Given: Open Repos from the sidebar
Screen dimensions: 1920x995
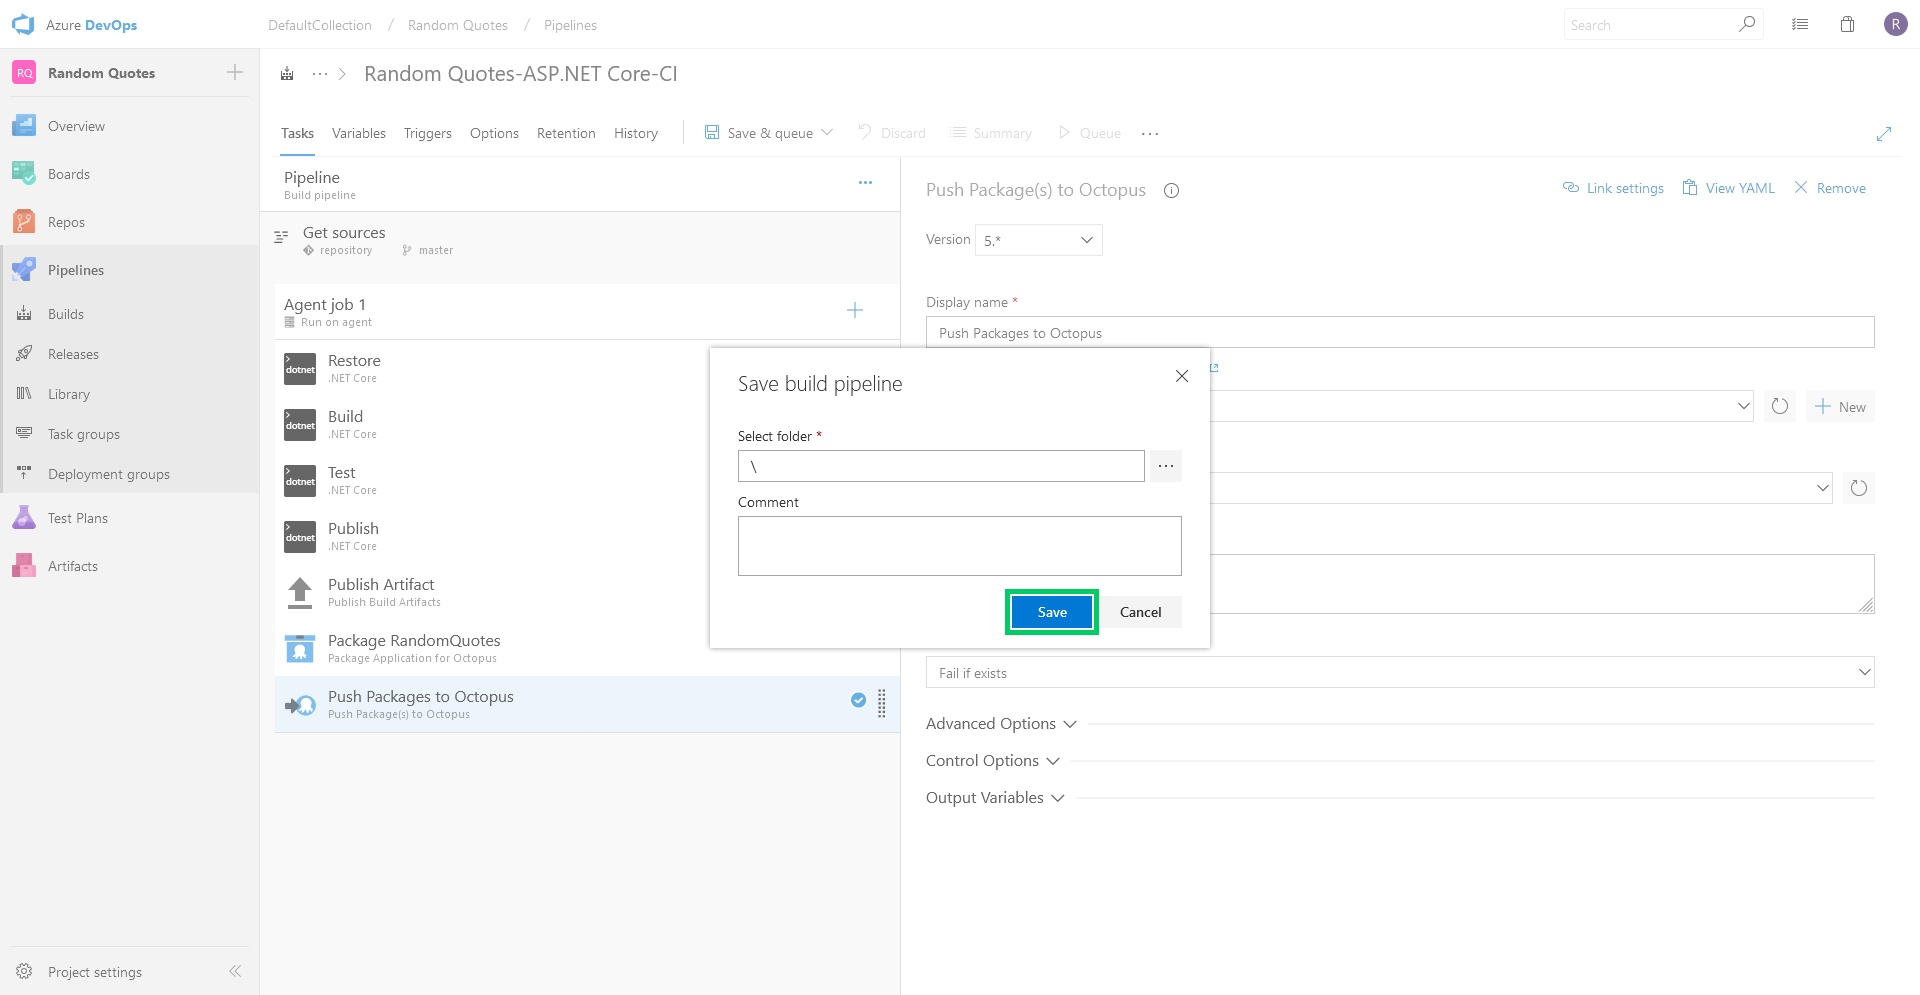Looking at the screenshot, I should [66, 222].
